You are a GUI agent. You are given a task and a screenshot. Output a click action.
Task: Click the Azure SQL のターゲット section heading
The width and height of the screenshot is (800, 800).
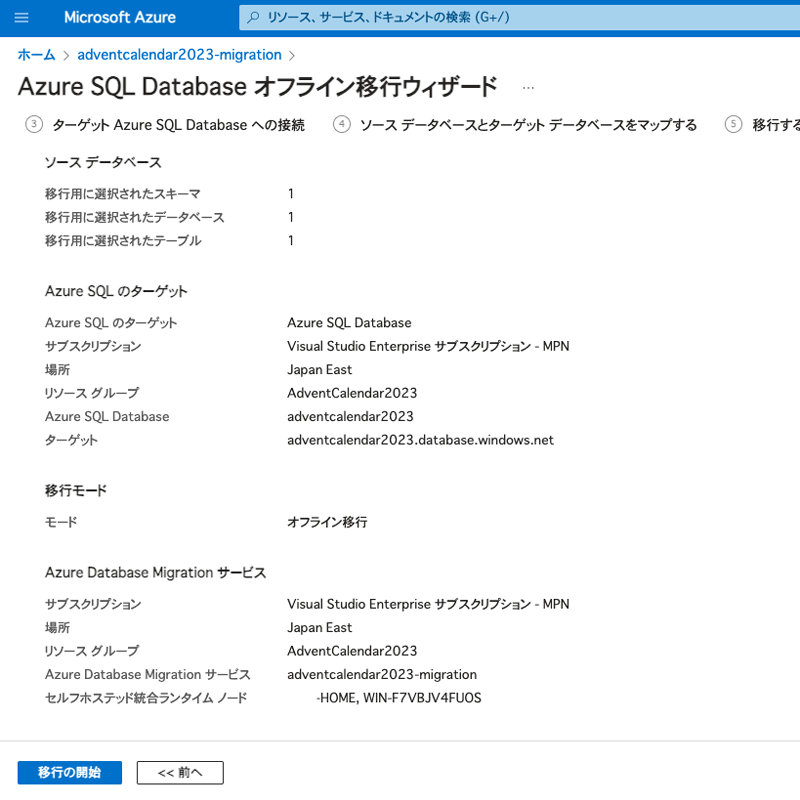(116, 291)
